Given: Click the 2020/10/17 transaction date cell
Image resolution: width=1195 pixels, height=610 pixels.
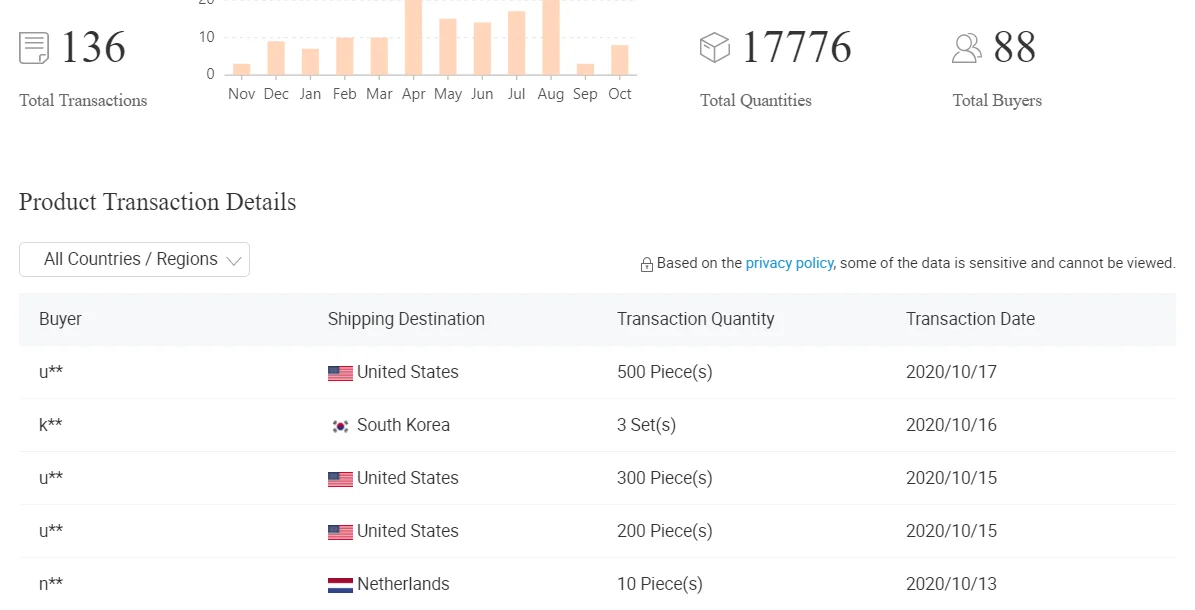Looking at the screenshot, I should tap(951, 372).
